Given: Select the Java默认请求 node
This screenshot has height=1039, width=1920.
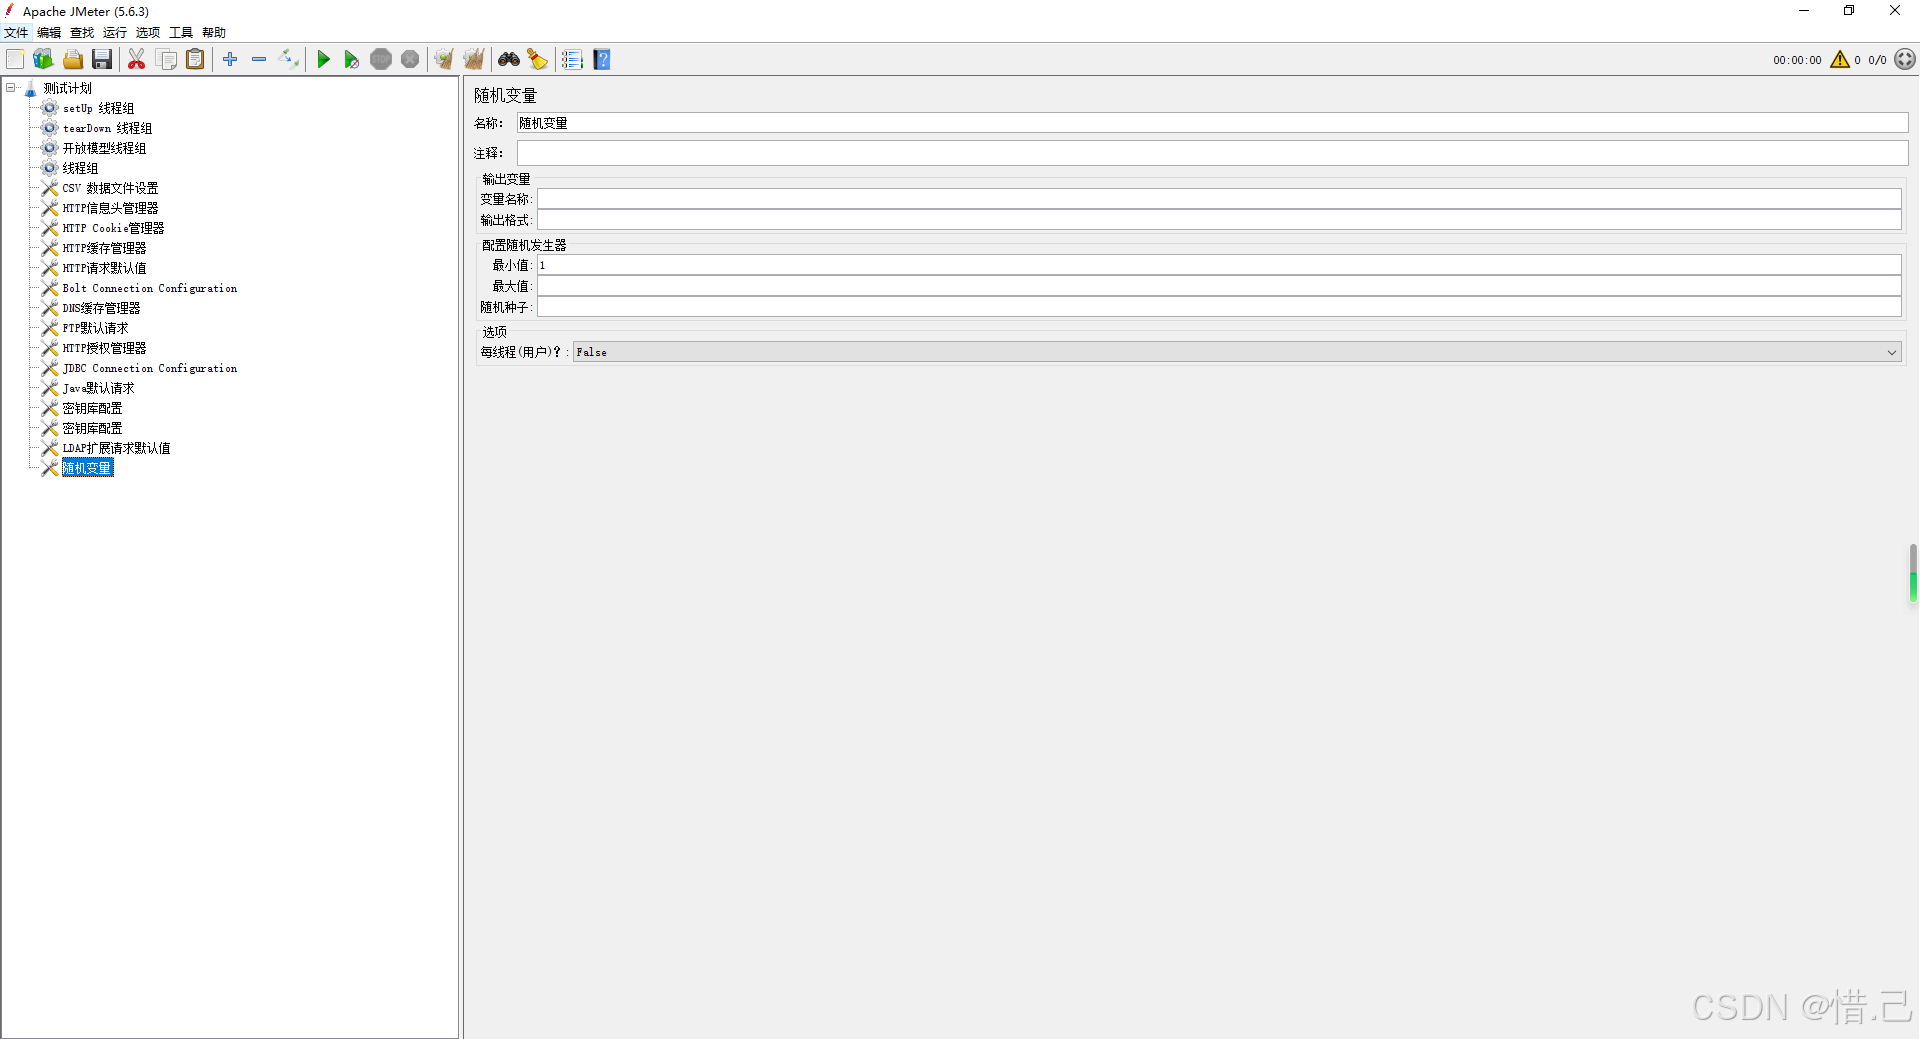Looking at the screenshot, I should [x=98, y=388].
